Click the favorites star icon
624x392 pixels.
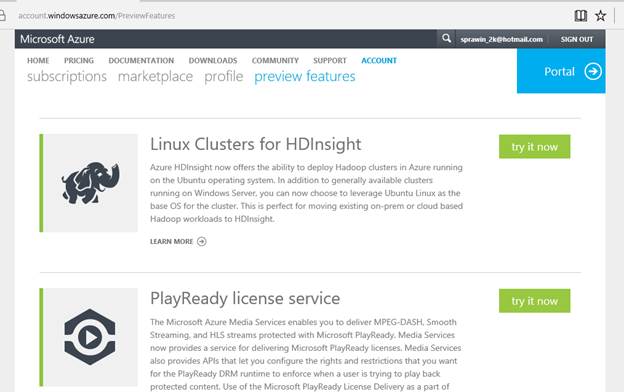[601, 16]
